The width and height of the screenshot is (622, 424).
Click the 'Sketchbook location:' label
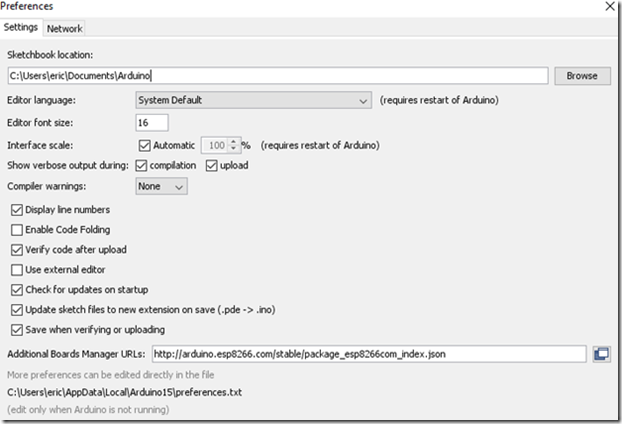50,55
